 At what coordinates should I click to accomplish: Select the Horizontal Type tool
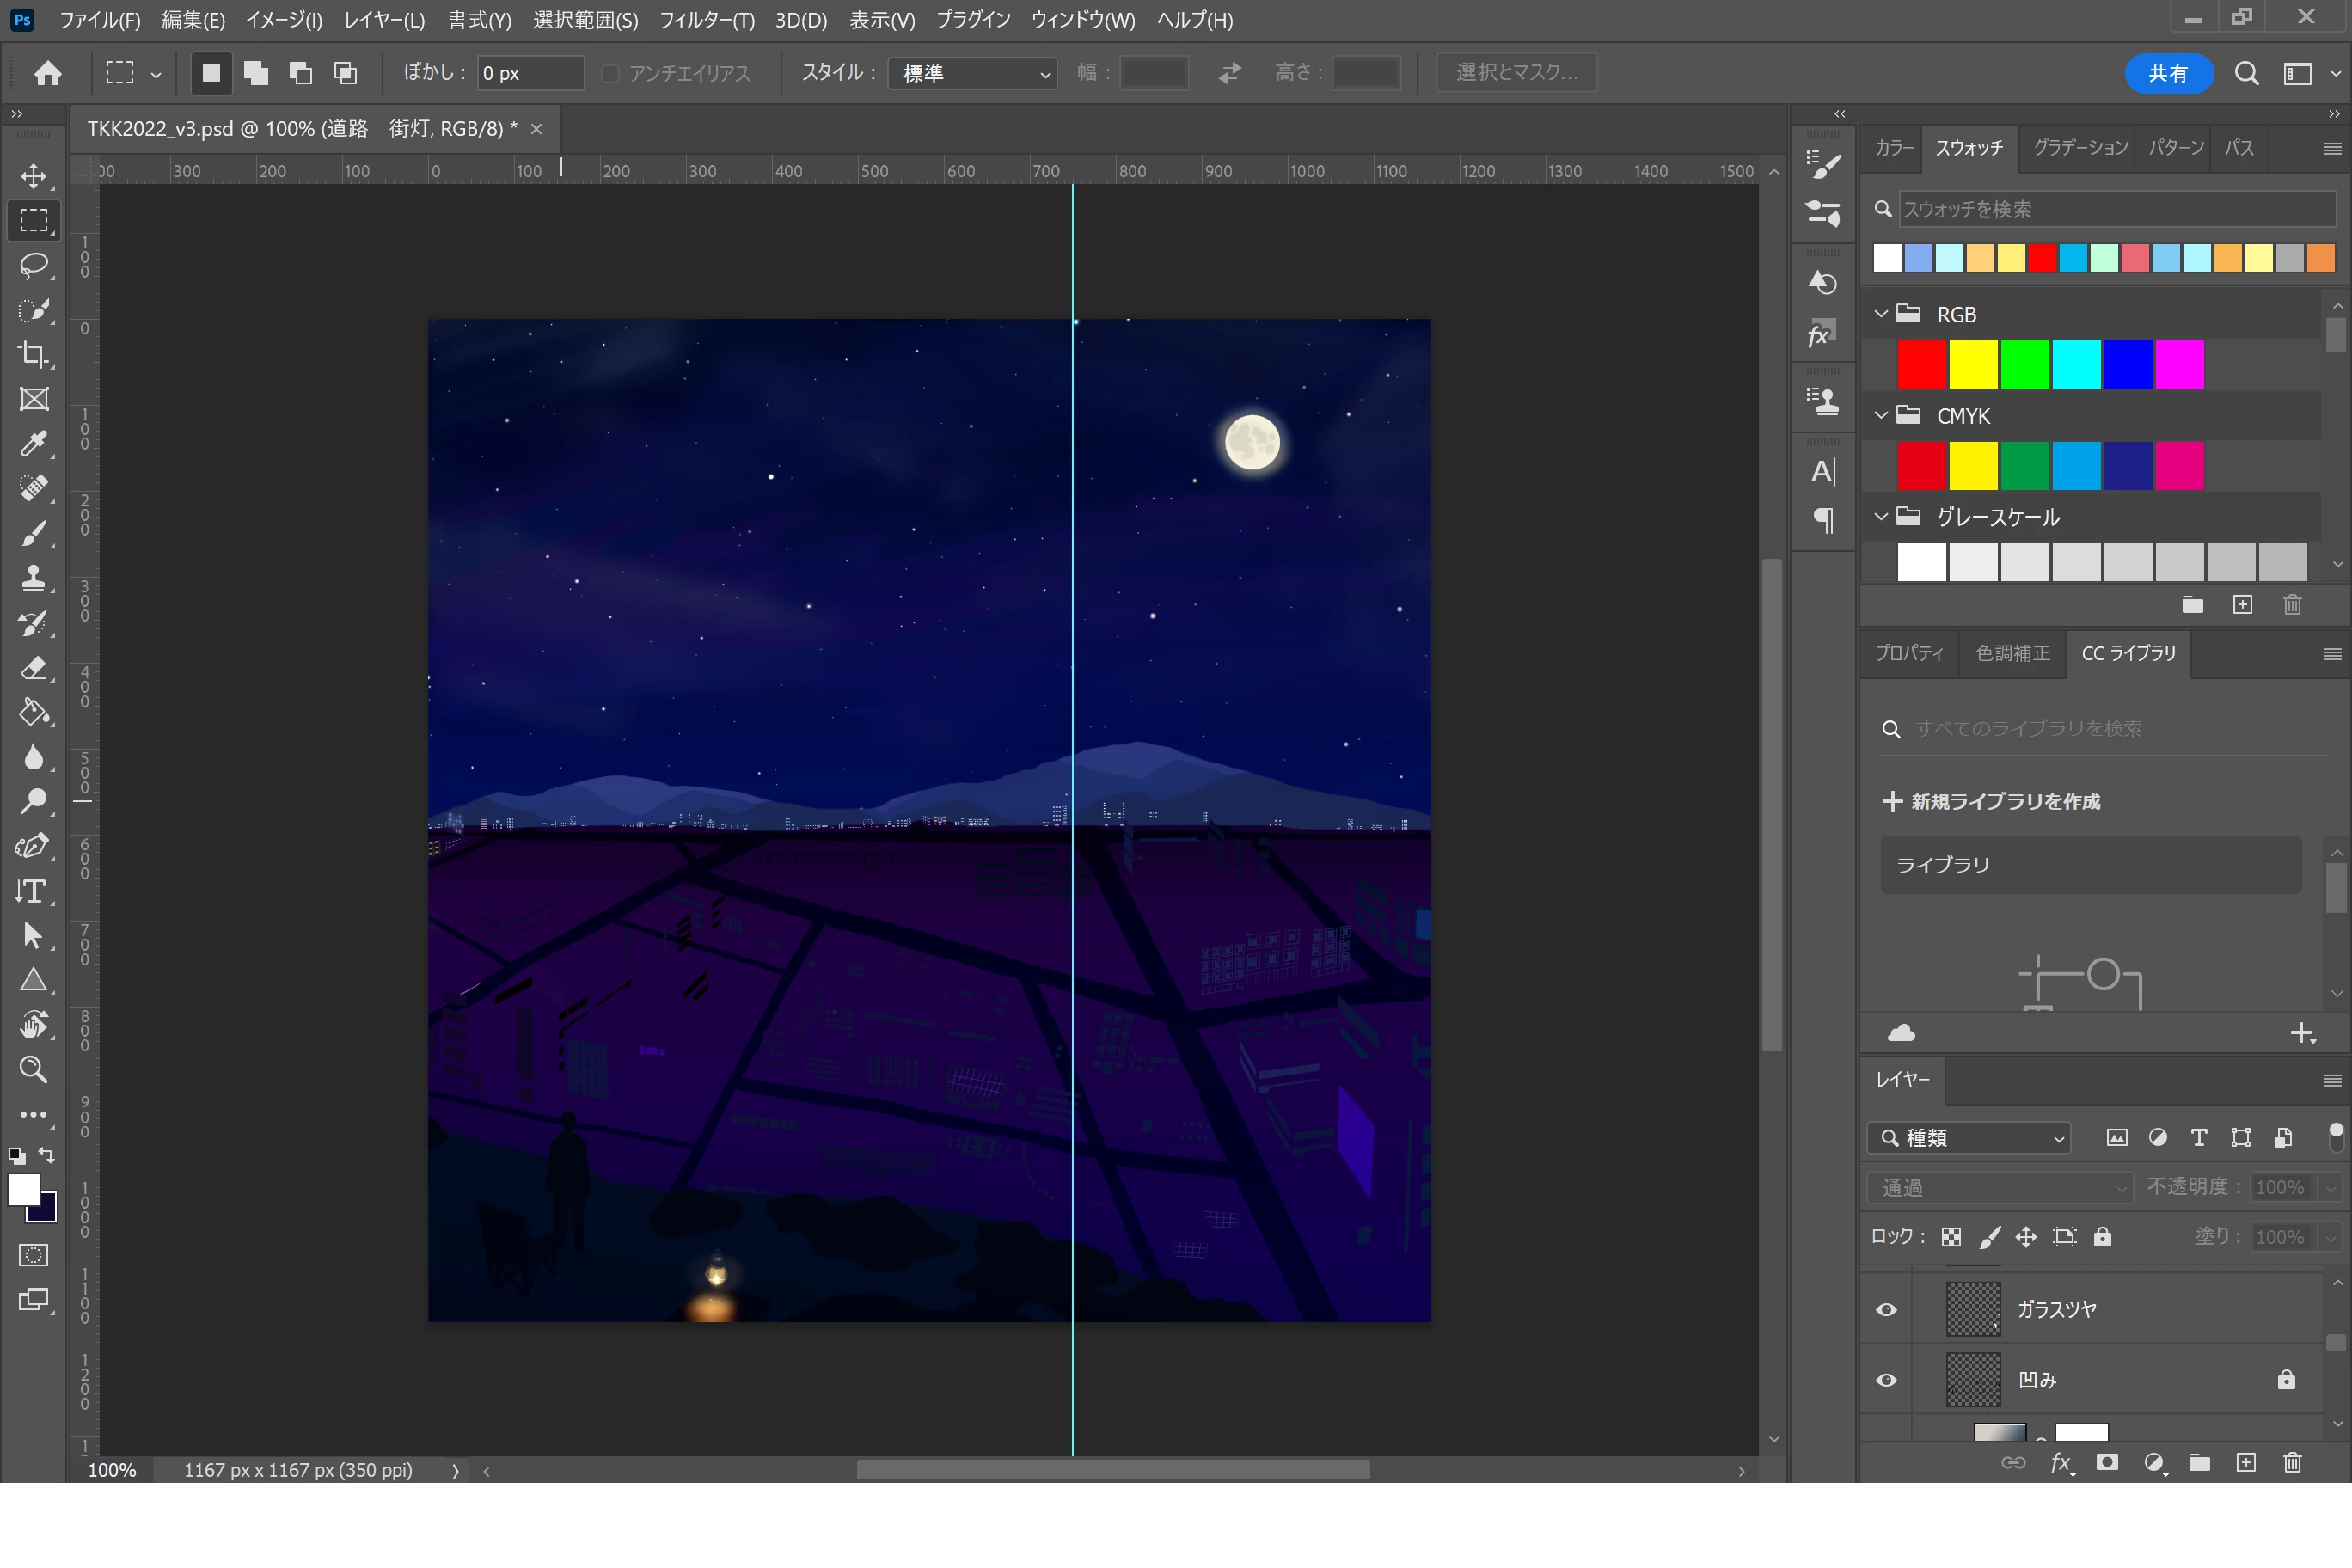(x=32, y=891)
